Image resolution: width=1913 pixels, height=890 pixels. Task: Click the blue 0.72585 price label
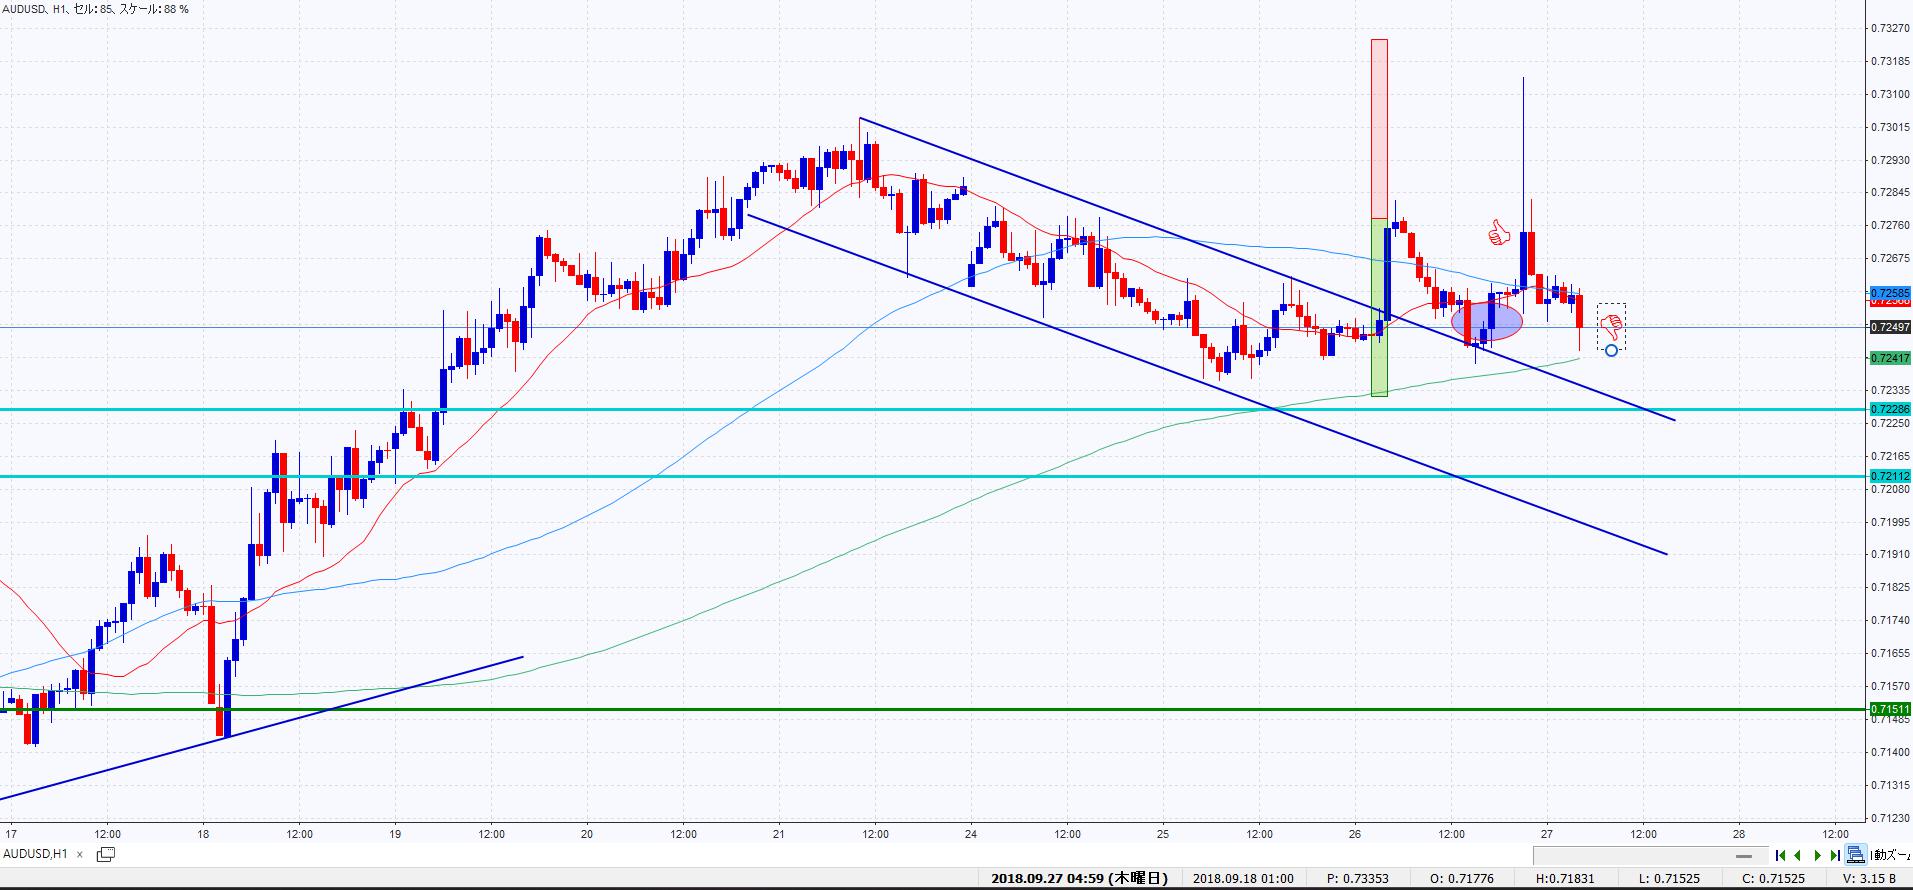[1889, 292]
